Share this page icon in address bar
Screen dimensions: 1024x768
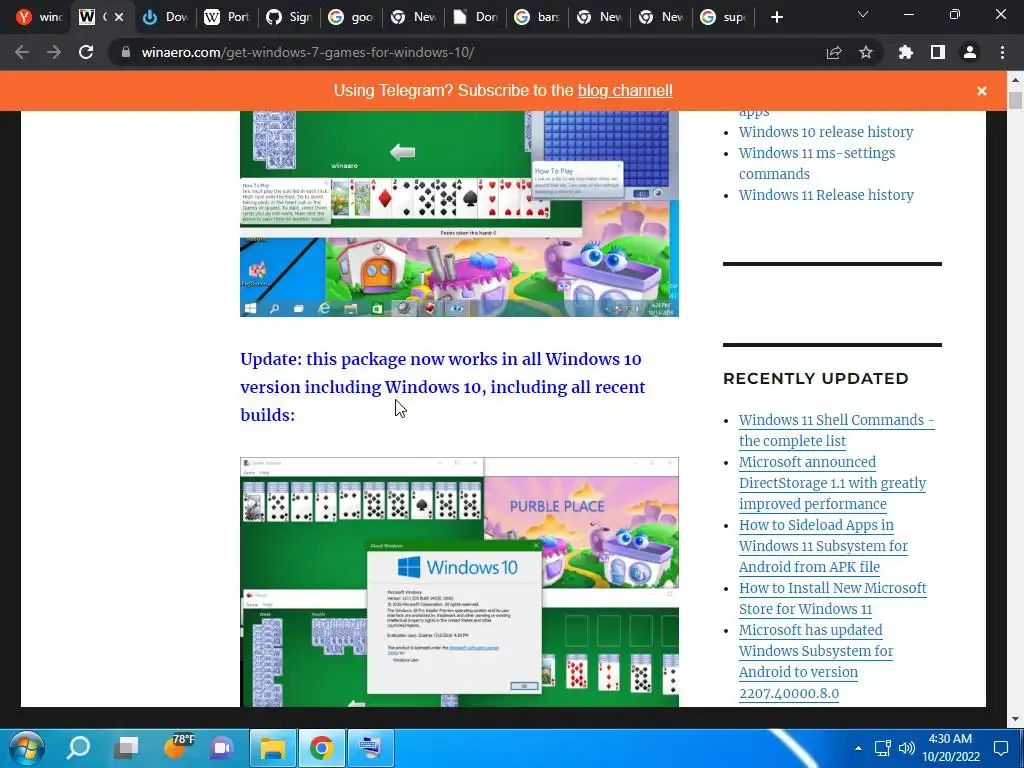(x=834, y=52)
